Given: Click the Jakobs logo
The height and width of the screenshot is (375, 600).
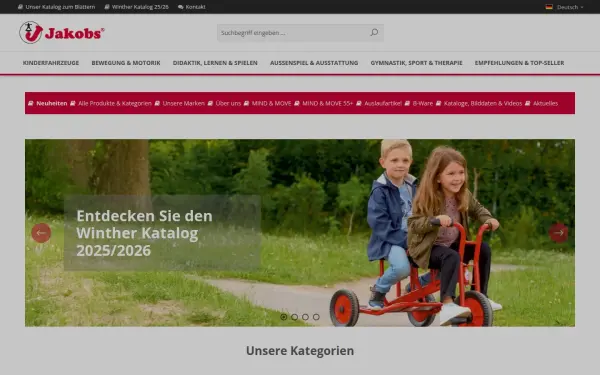Looking at the screenshot, I should click(62, 33).
